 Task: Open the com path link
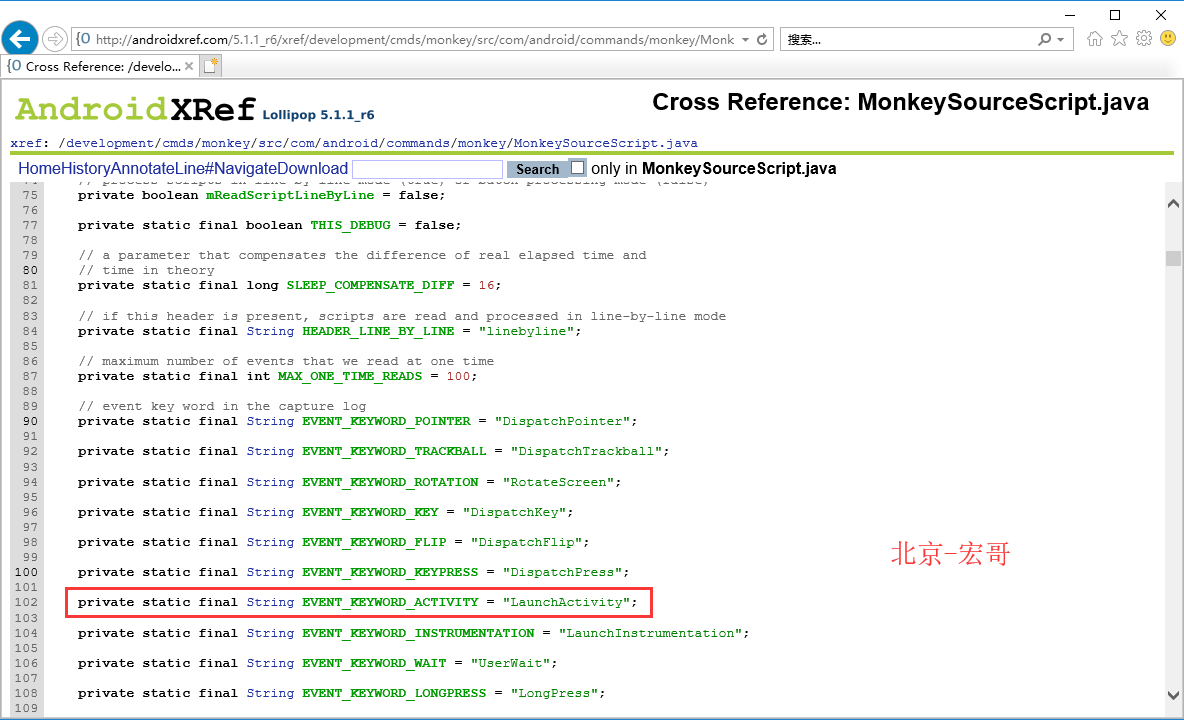pos(302,143)
